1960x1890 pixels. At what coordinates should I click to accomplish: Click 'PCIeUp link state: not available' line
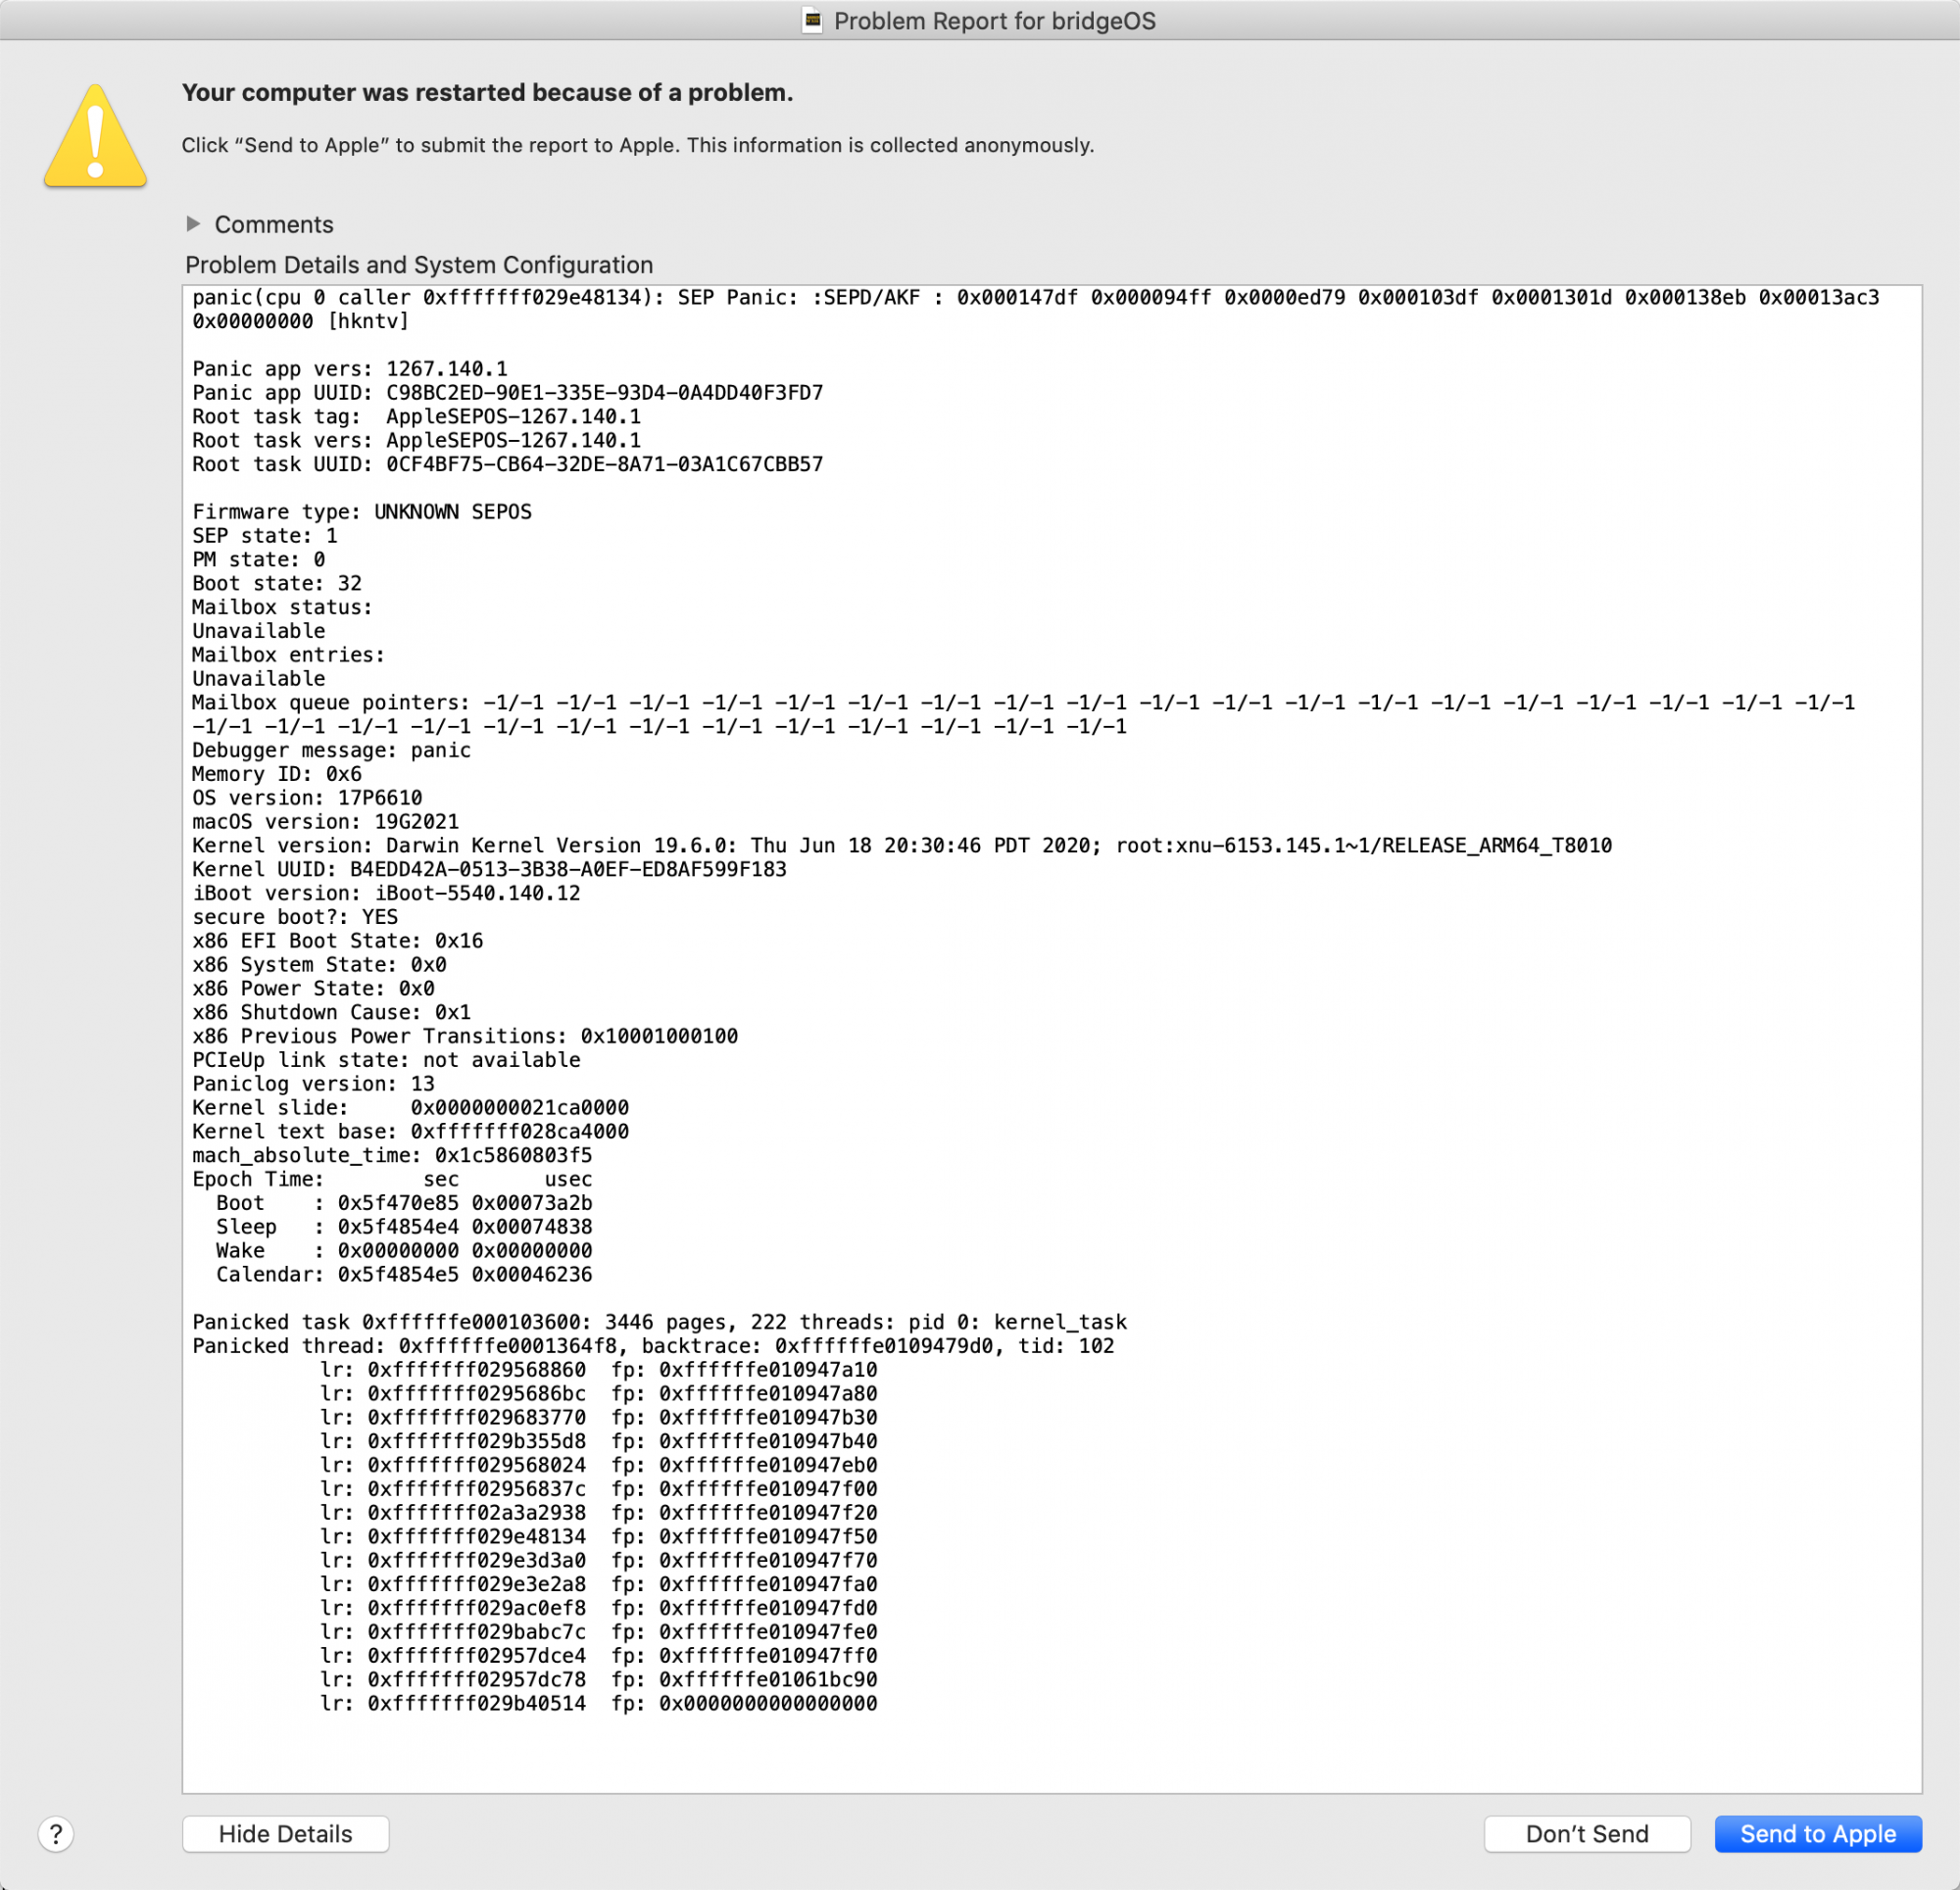[386, 1061]
